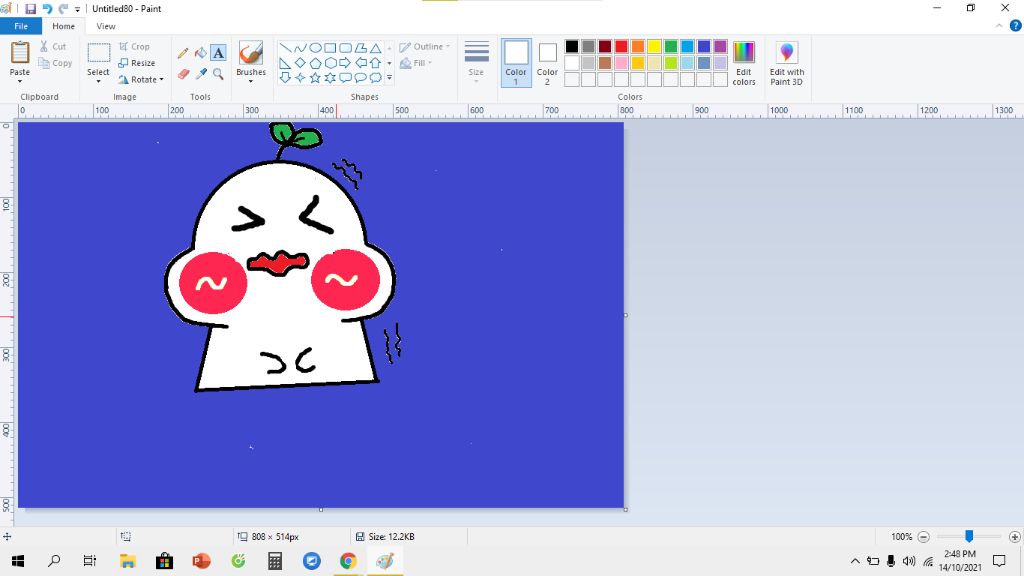1024x576 pixels.
Task: Click the zoom slider handle
Action: [x=969, y=536]
